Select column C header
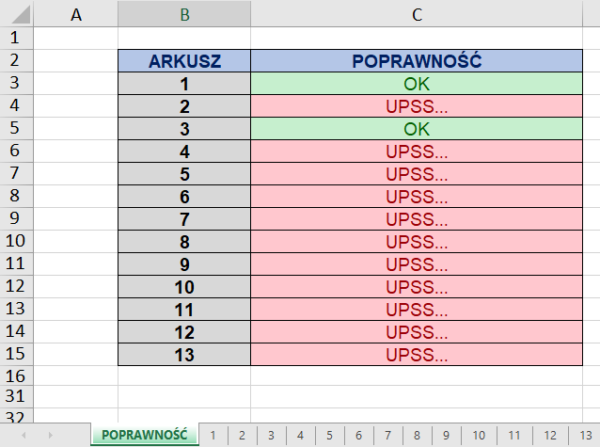Viewport: 600px width, 447px height. tap(416, 14)
